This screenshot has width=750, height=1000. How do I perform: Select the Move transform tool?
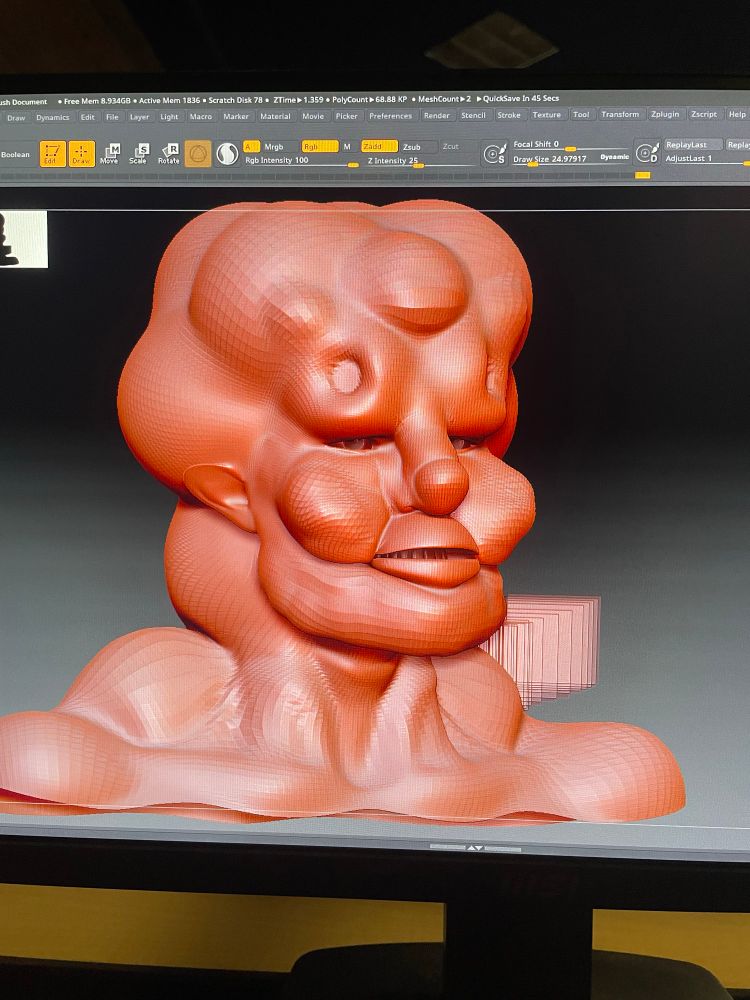tap(110, 154)
